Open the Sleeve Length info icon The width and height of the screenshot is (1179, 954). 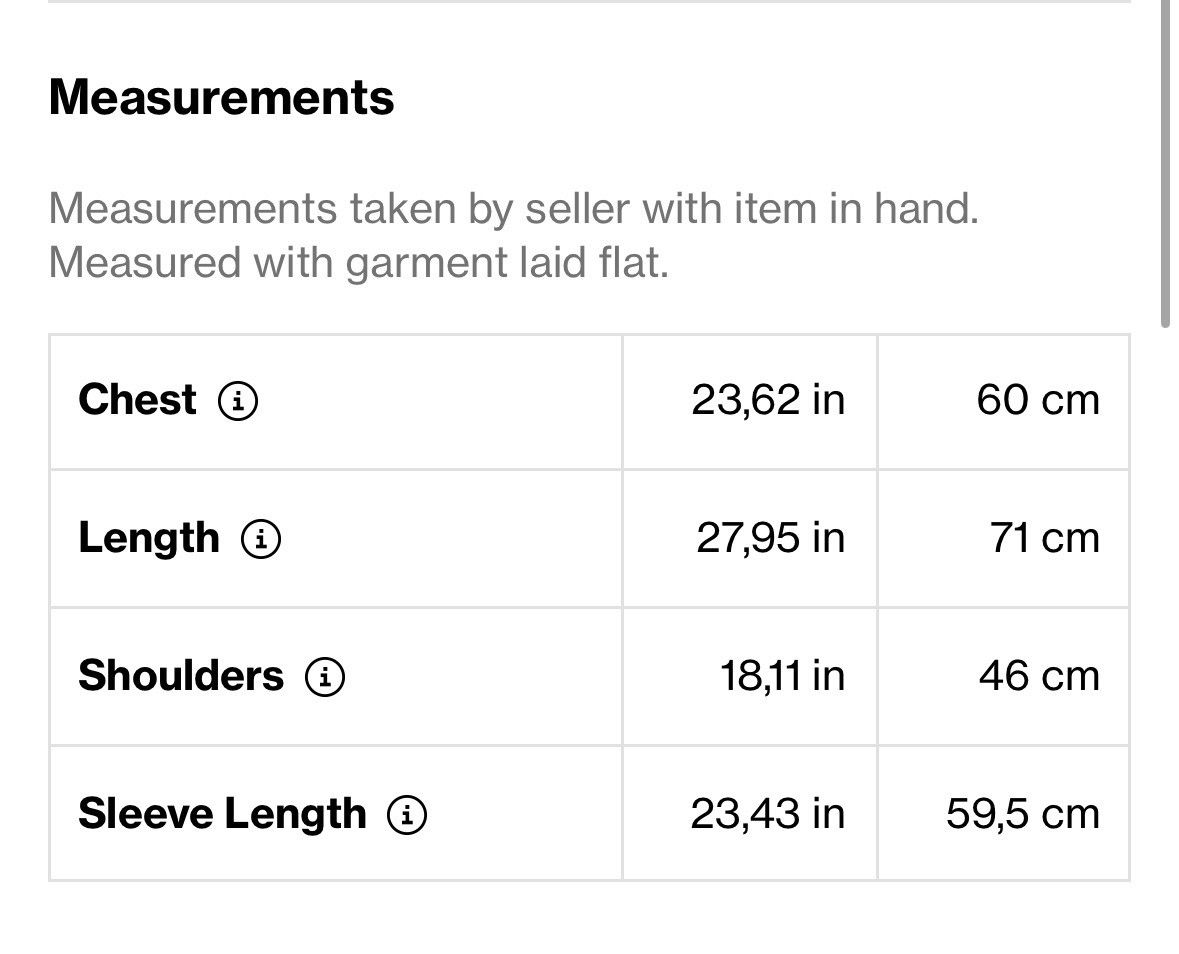[407, 815]
